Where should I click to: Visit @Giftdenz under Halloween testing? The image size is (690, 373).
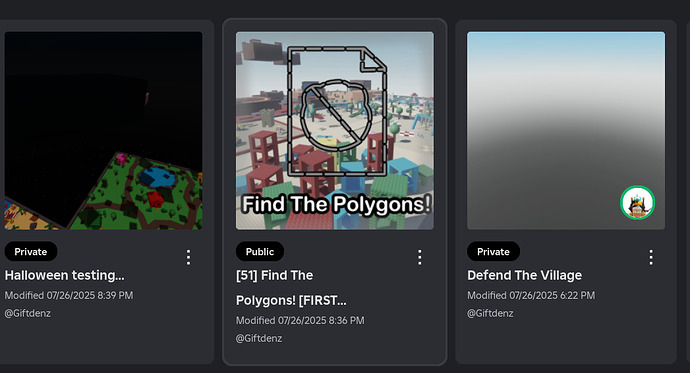pos(28,313)
